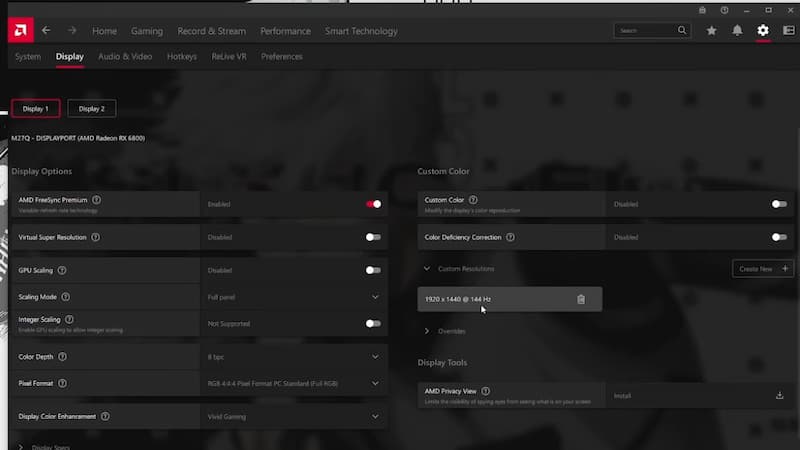Click the Display settings tab

pos(69,57)
